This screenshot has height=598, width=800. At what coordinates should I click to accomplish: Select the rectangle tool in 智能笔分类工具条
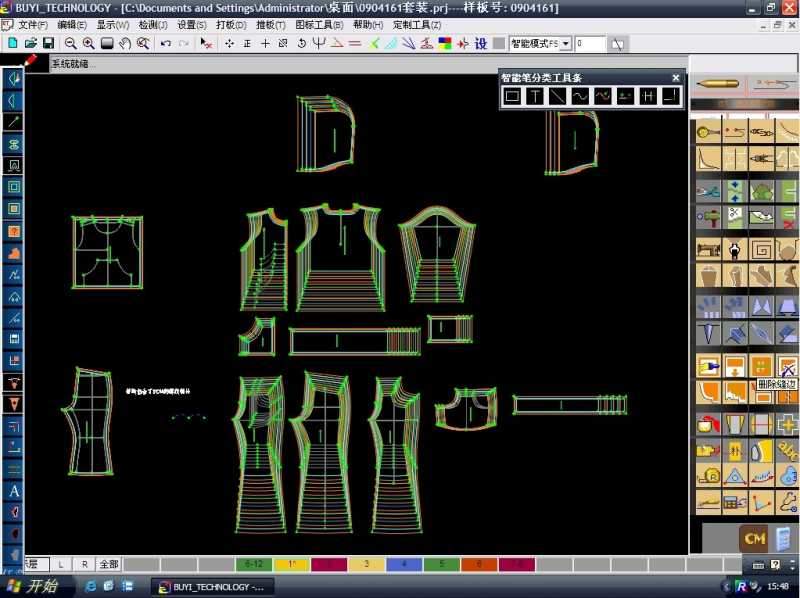point(512,95)
